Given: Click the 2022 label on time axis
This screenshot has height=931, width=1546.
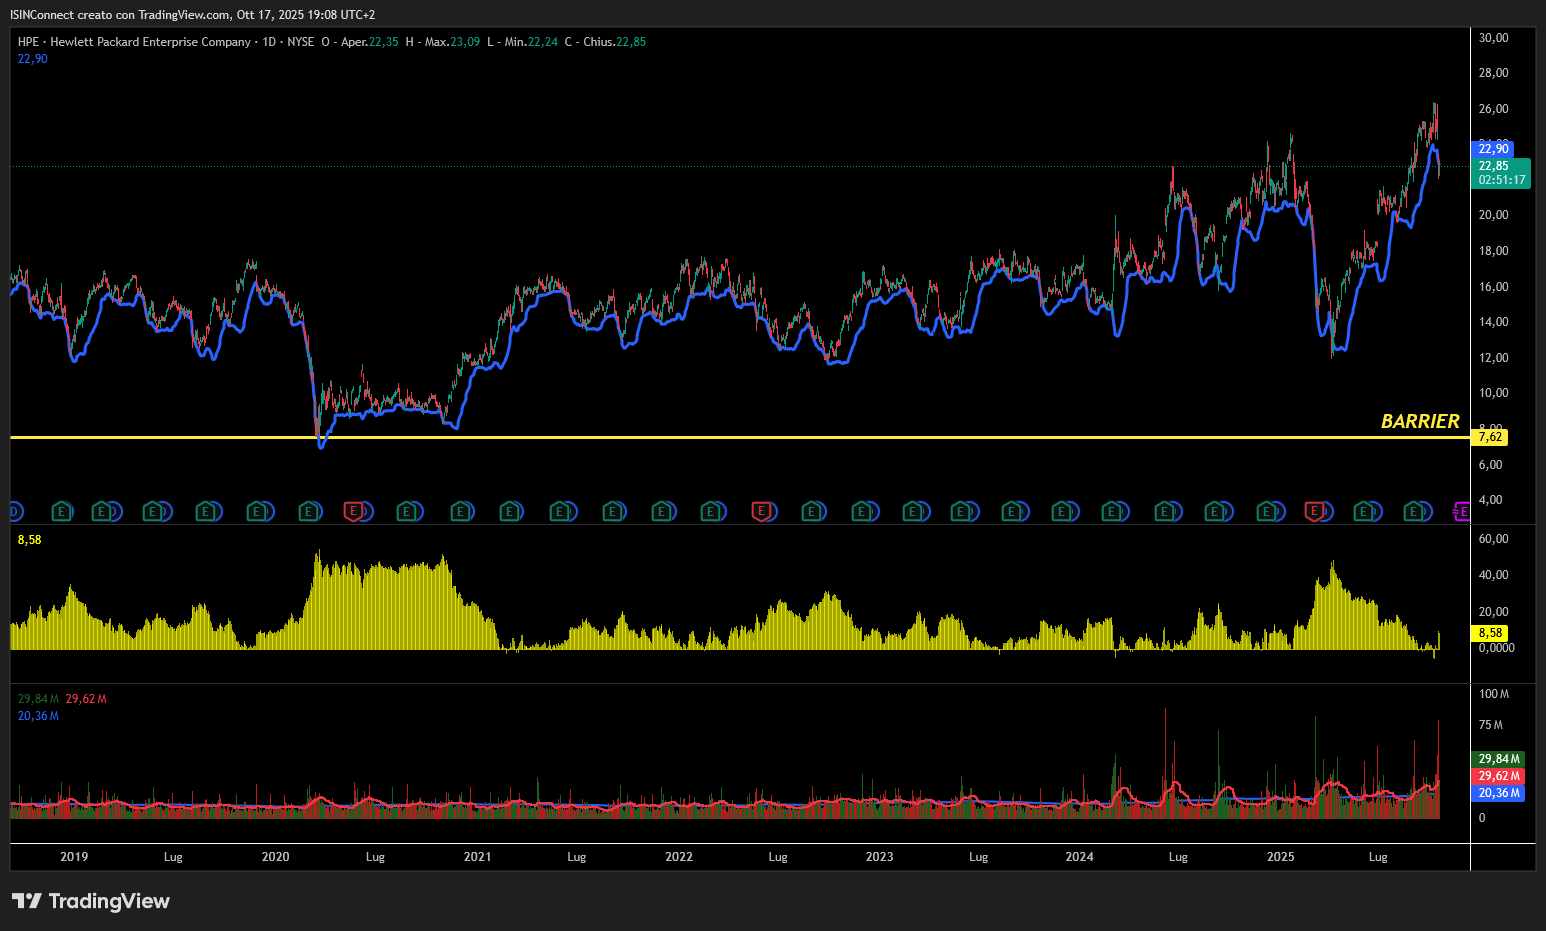Looking at the screenshot, I should tap(679, 857).
